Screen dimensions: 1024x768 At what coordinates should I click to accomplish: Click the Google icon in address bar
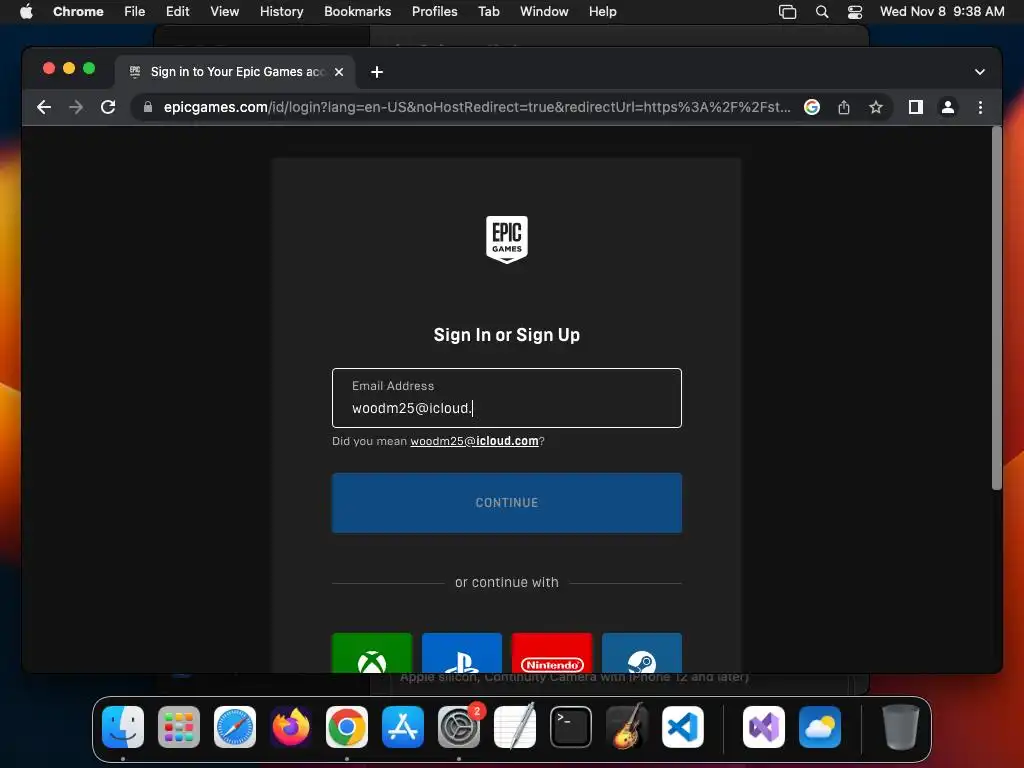tap(812, 107)
